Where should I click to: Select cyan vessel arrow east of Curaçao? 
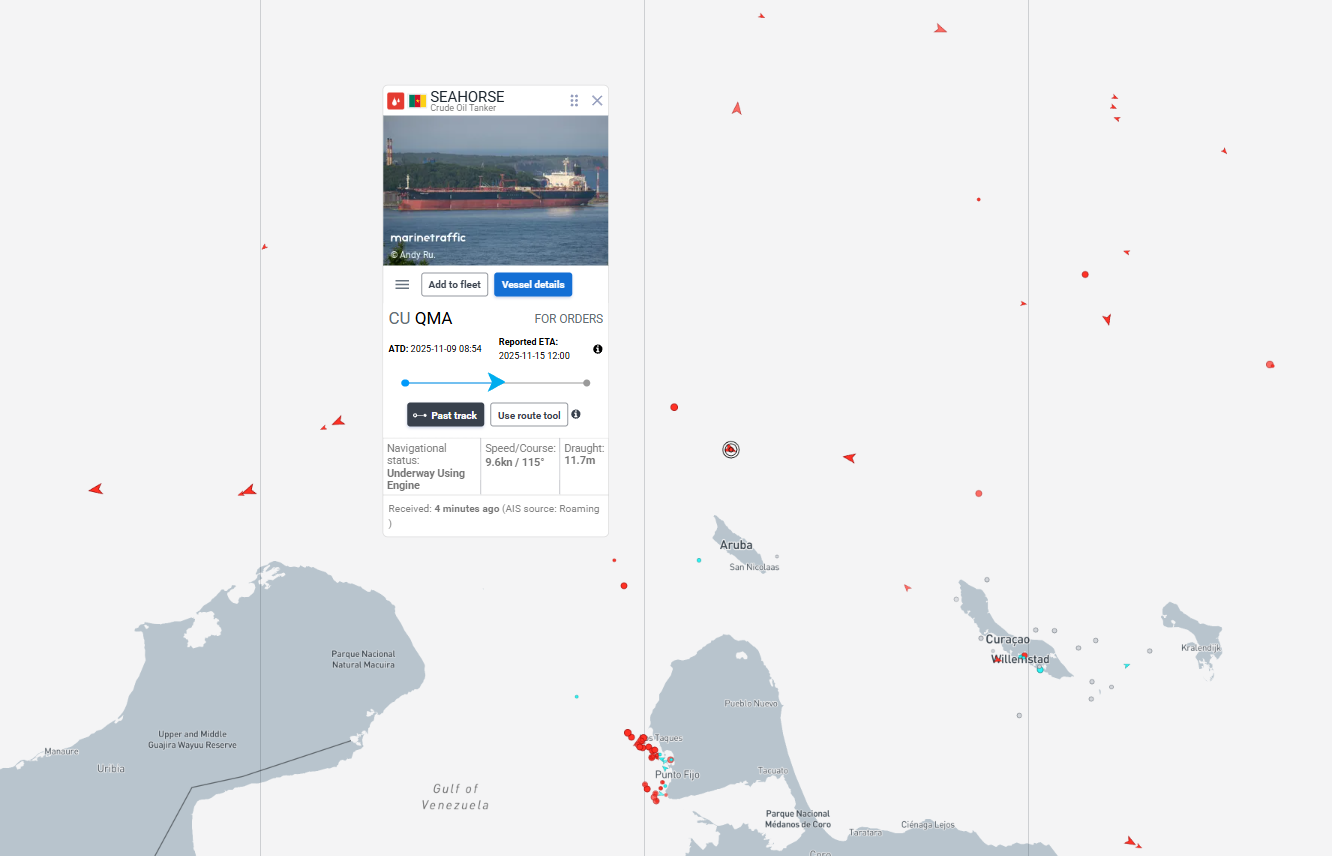[1127, 665]
